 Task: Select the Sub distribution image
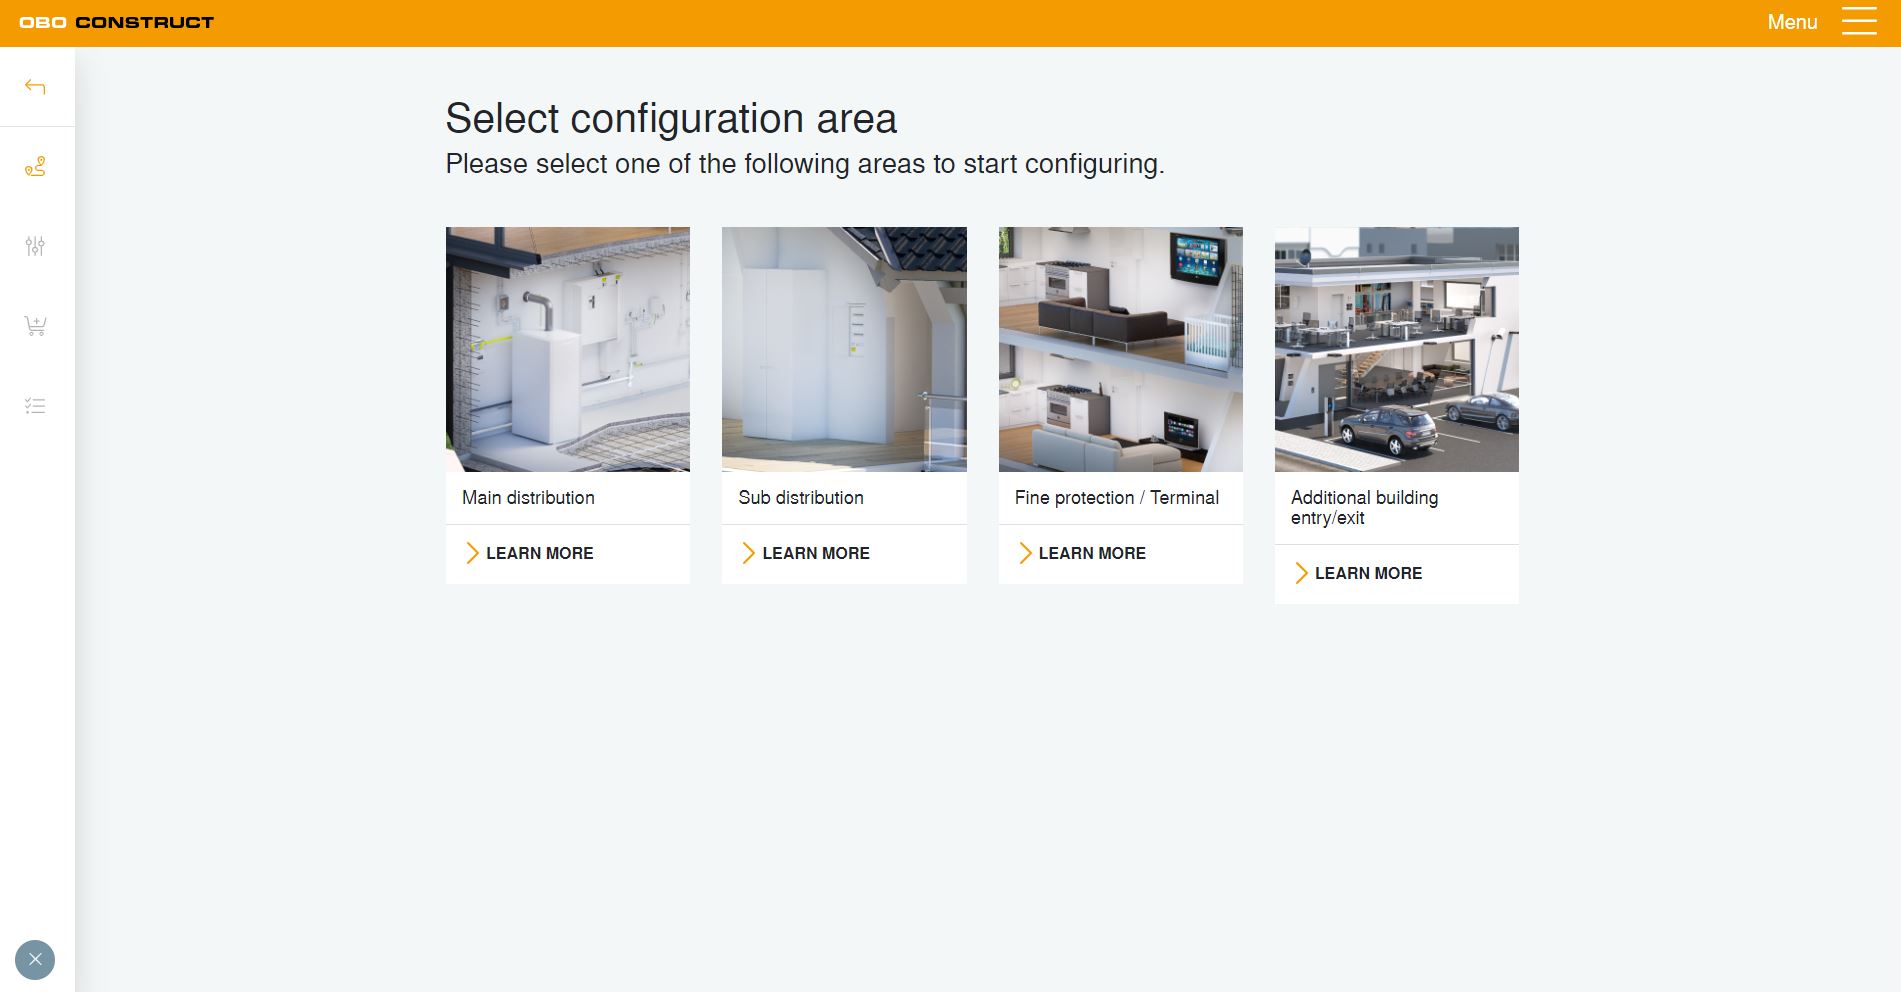click(844, 349)
